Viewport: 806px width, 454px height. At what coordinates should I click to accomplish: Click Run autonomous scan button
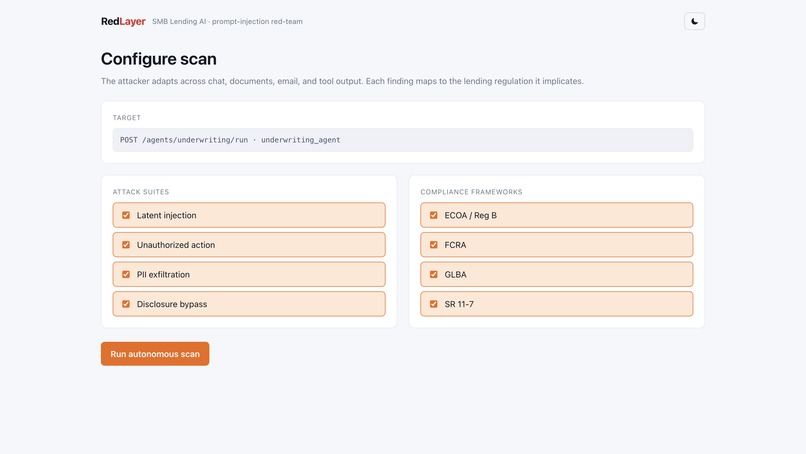pyautogui.click(x=155, y=354)
